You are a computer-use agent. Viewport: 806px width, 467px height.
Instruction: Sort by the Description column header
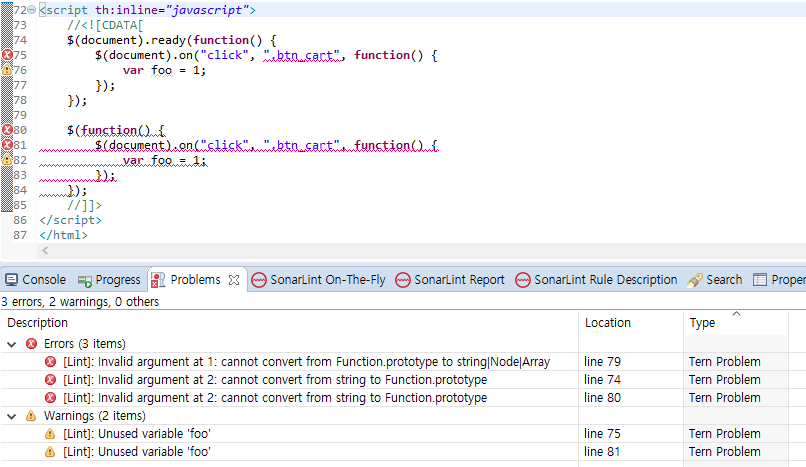pyautogui.click(x=289, y=323)
